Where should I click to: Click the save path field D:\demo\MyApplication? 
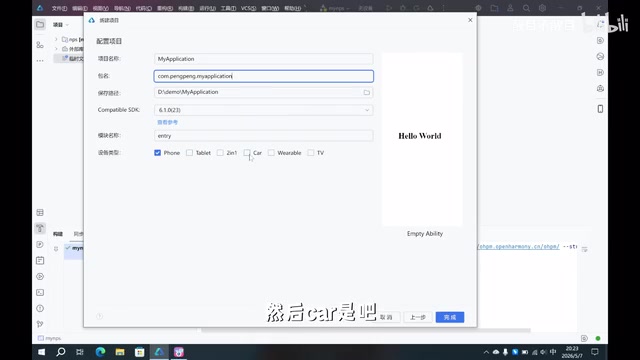pyautogui.click(x=264, y=92)
